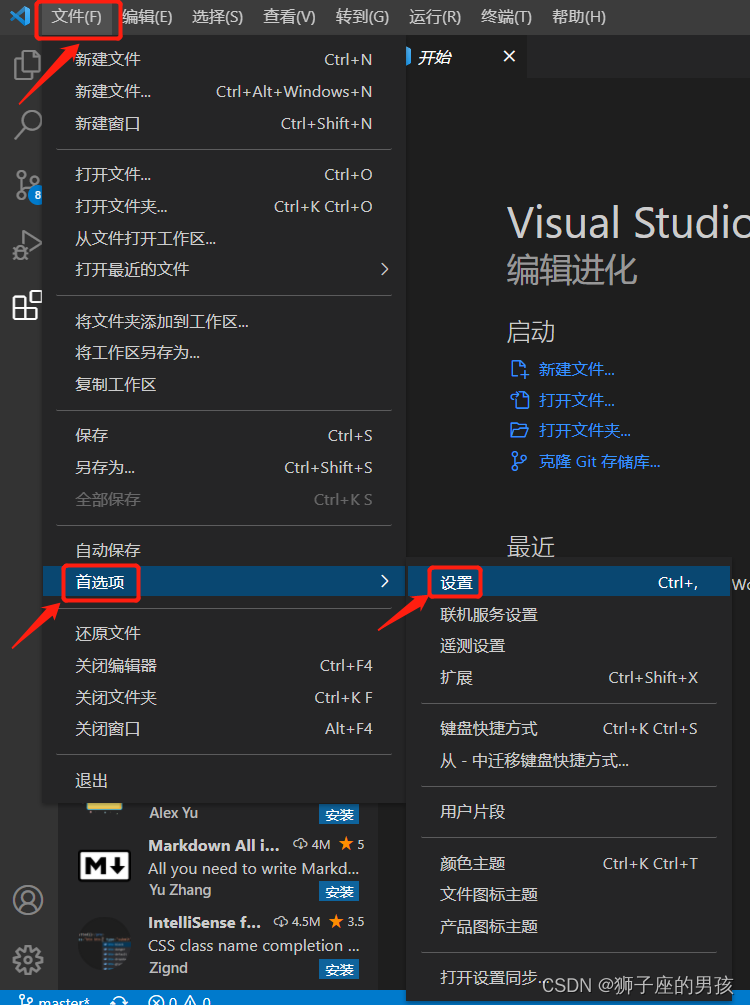Open the 文件(F) menu
This screenshot has width=750, height=1005.
pos(76,17)
